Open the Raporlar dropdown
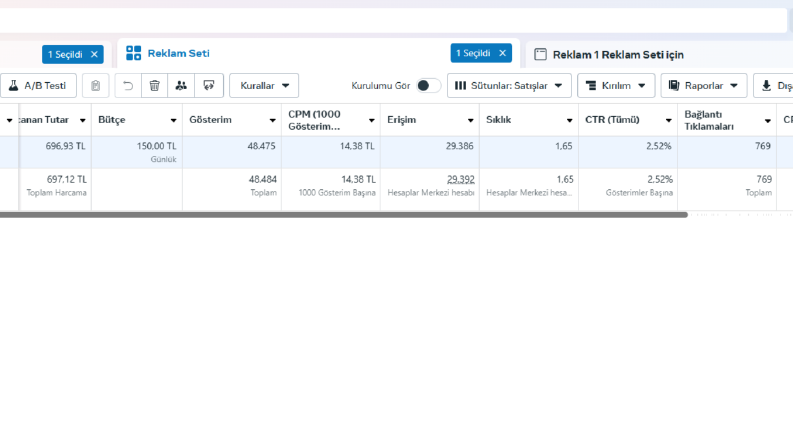793x446 pixels. click(x=703, y=85)
